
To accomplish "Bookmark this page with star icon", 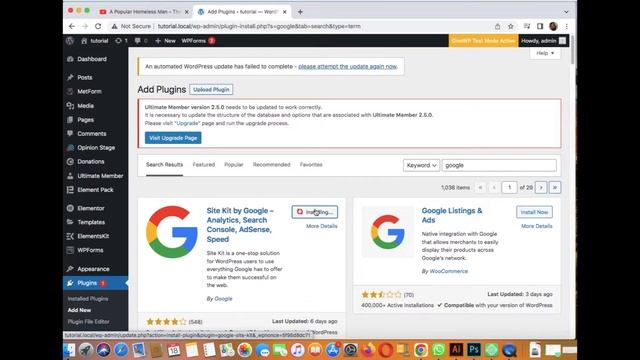I will [510, 26].
